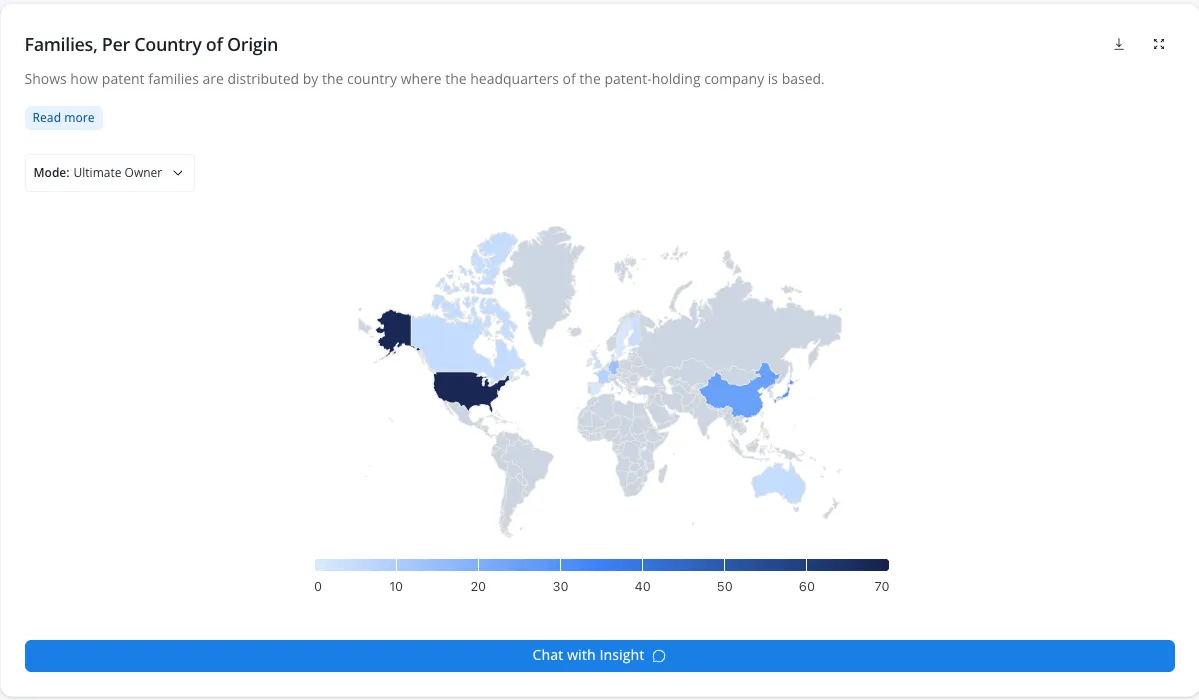Select Australia on the world map
Screen dimensions: 1199x700
(778, 483)
